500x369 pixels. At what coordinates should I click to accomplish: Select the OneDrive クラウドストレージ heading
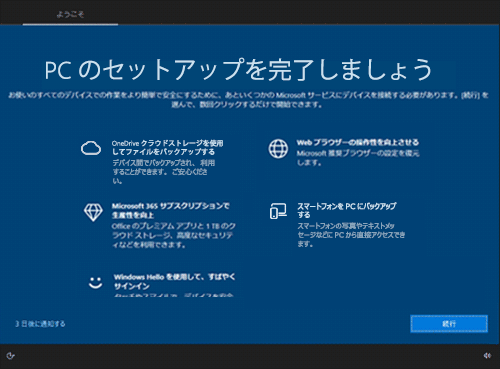pyautogui.click(x=167, y=147)
